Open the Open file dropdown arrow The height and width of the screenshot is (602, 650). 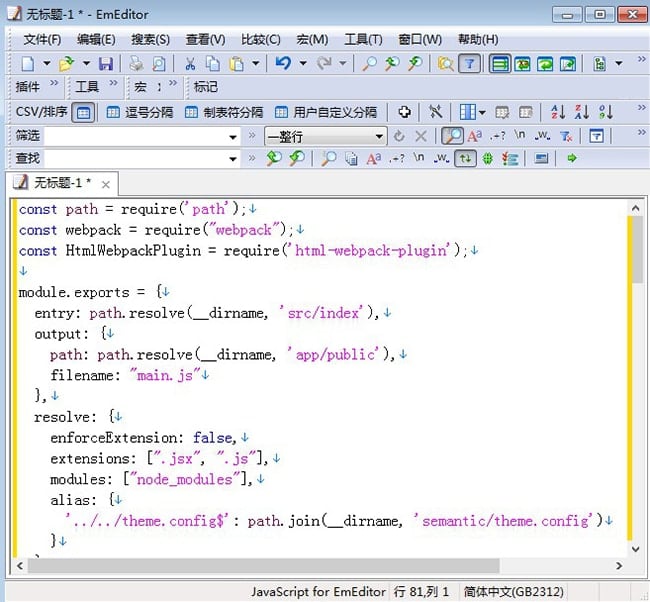pyautogui.click(x=86, y=64)
